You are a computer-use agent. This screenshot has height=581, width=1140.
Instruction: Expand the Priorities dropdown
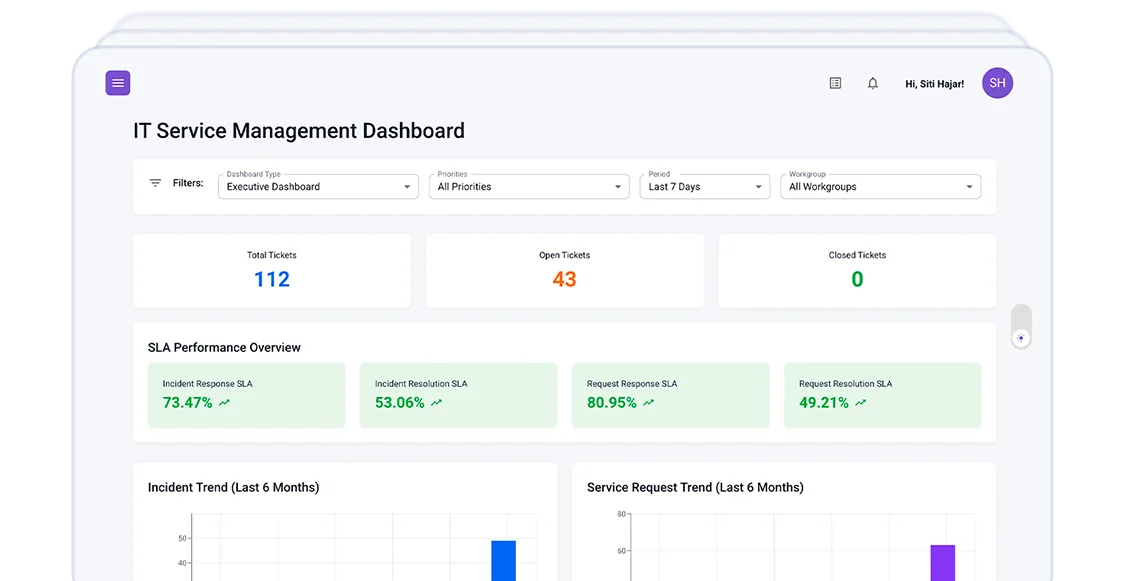pyautogui.click(x=529, y=187)
